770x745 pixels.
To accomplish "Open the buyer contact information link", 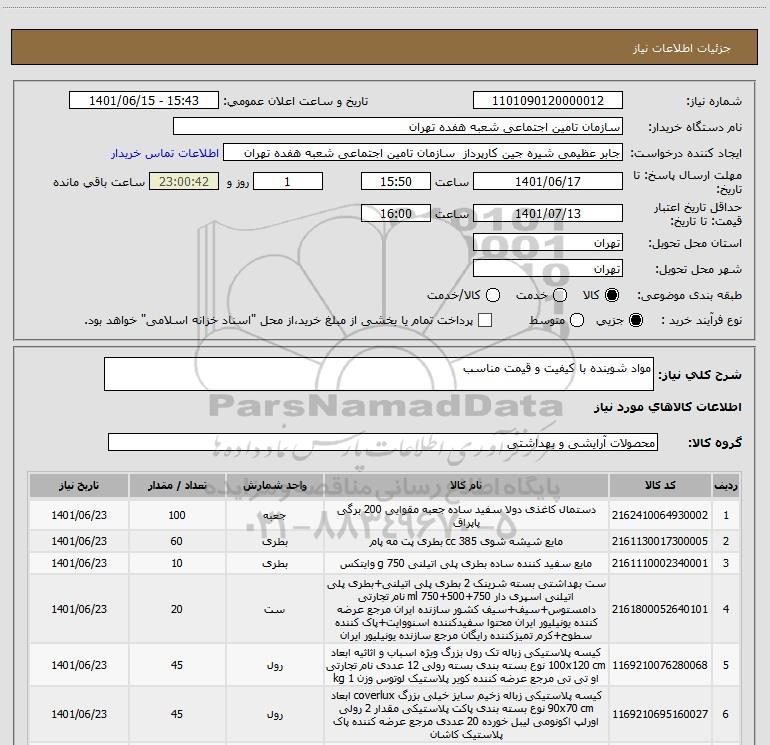I will (165, 153).
